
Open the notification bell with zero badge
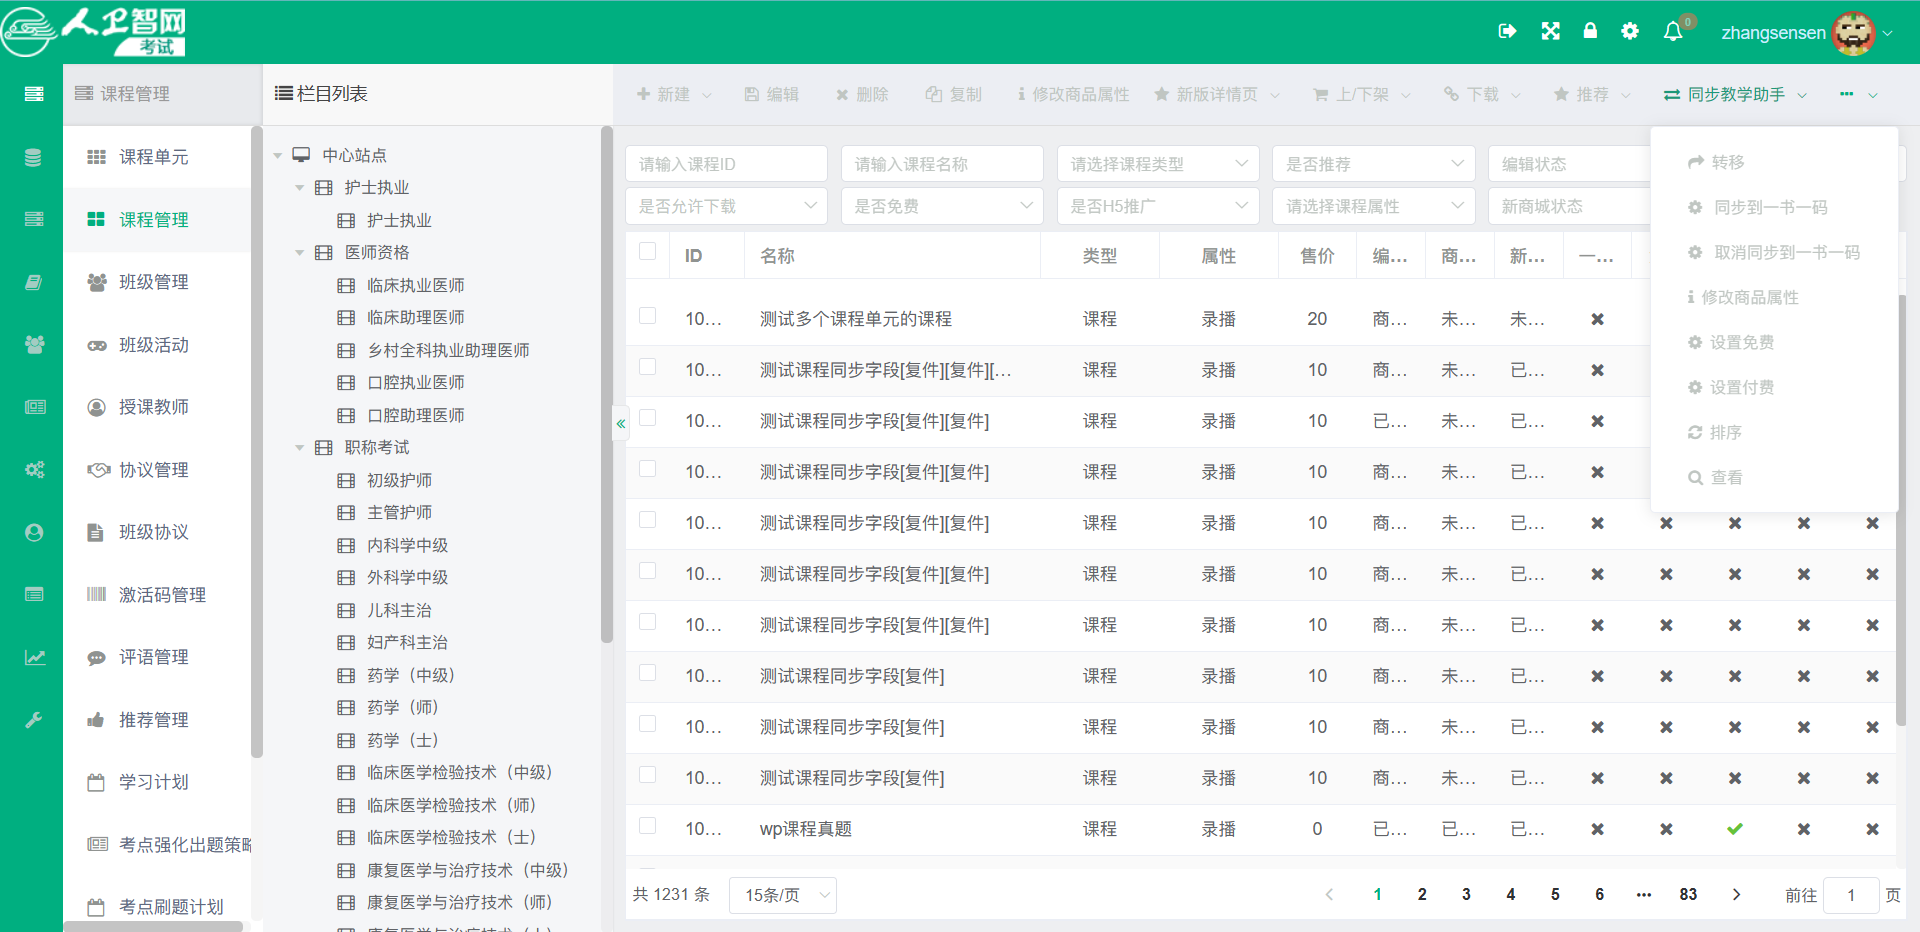pos(1672,31)
